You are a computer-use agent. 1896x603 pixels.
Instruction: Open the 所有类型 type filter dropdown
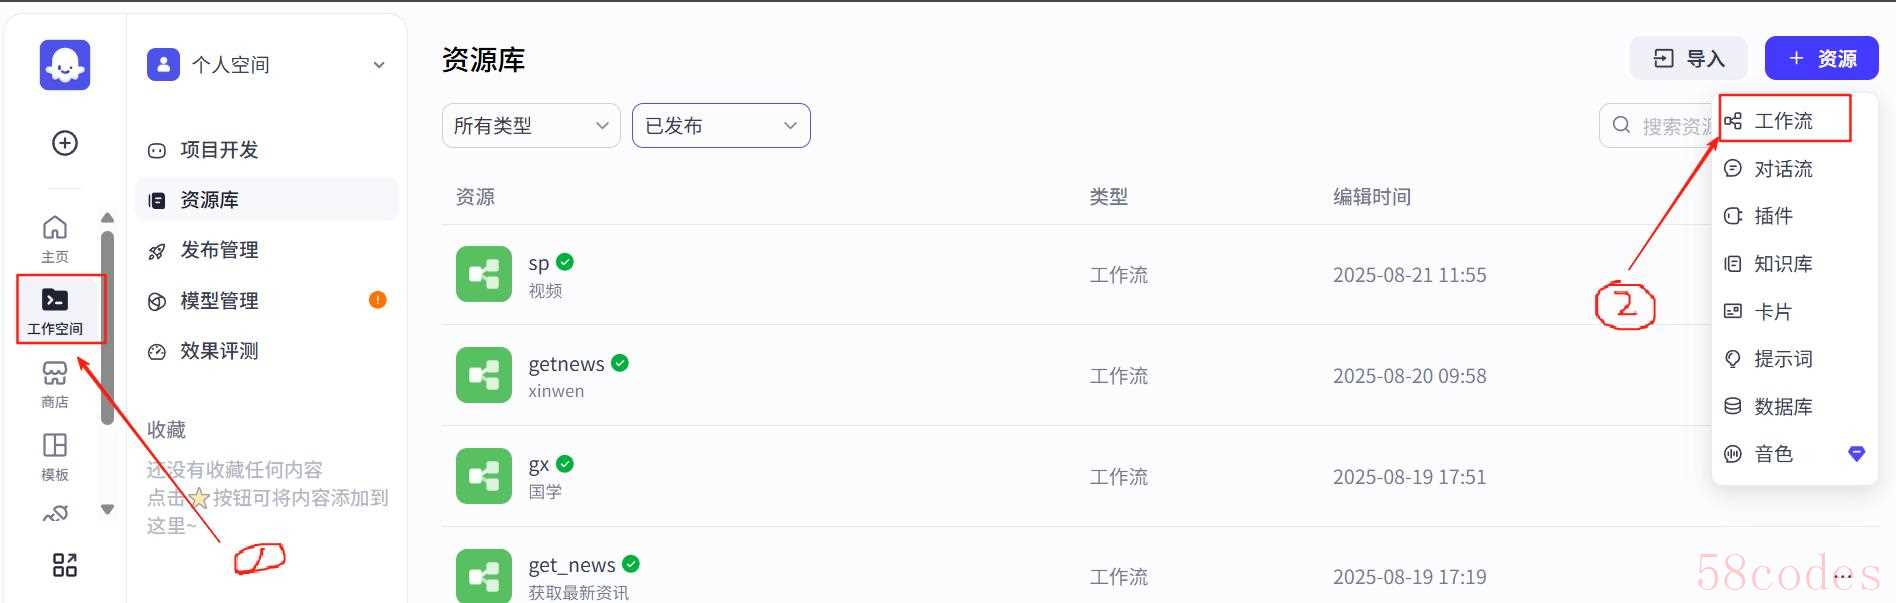coord(531,126)
